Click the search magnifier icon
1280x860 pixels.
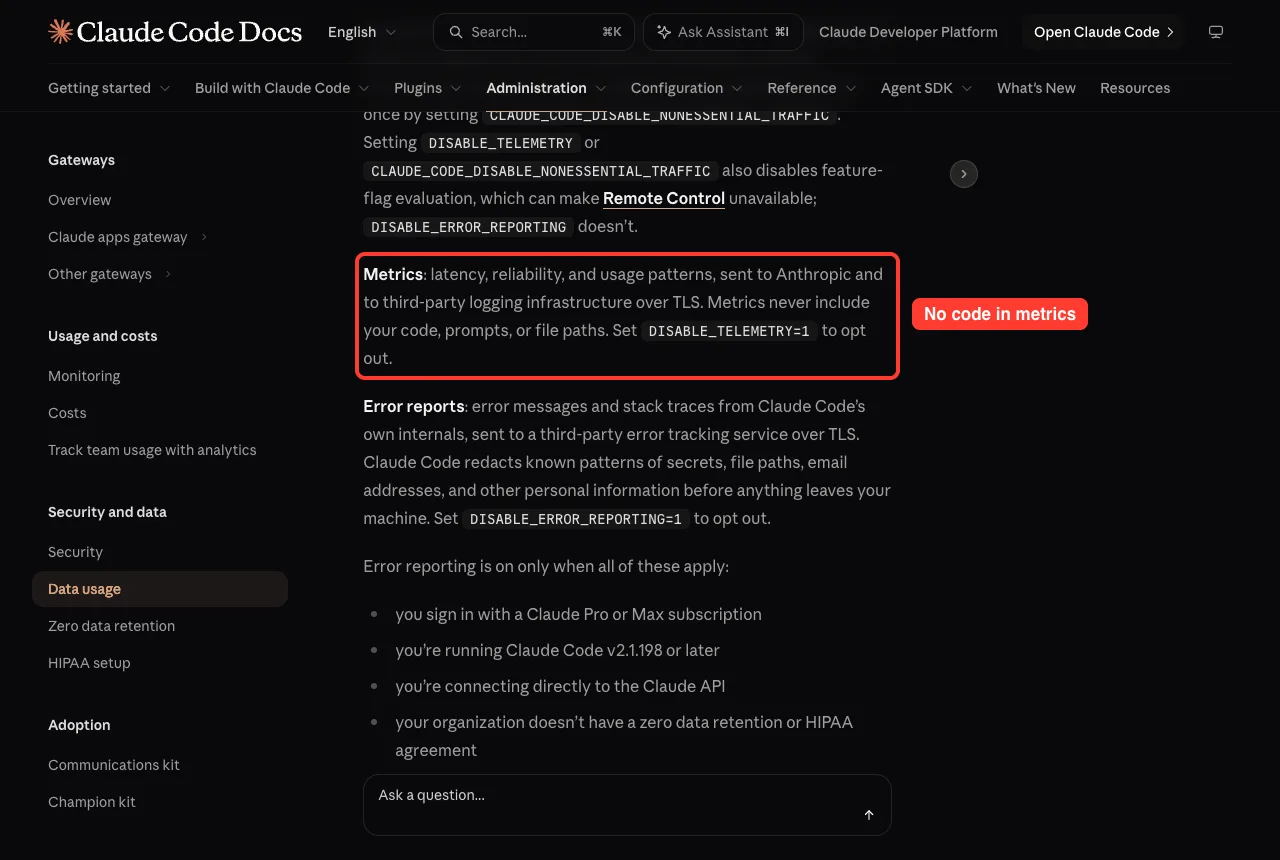[x=456, y=32]
